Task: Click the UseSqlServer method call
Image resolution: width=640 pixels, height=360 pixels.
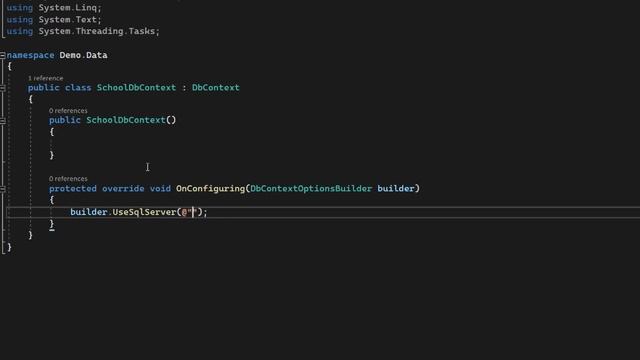Action: coord(144,212)
